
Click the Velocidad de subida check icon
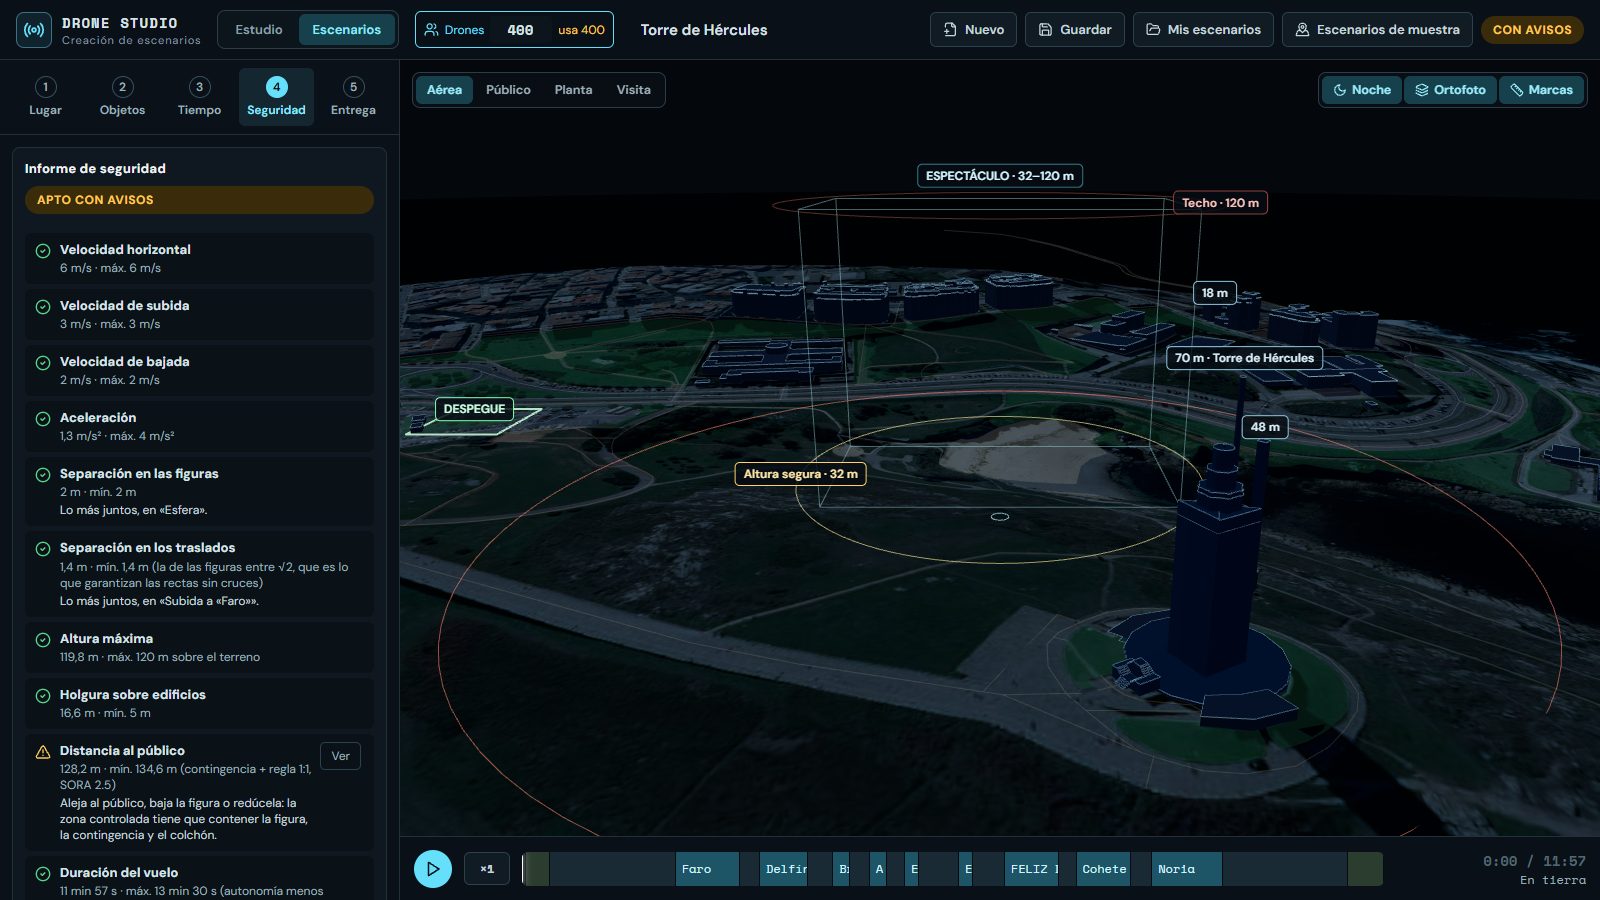pyautogui.click(x=43, y=307)
